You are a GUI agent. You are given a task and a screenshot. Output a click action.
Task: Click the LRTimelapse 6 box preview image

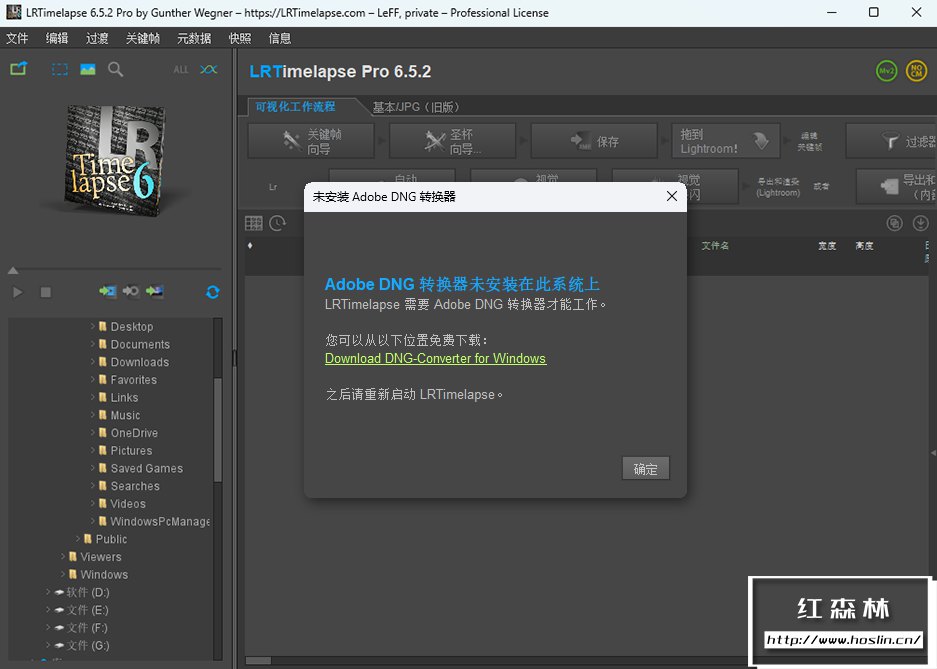(114, 160)
